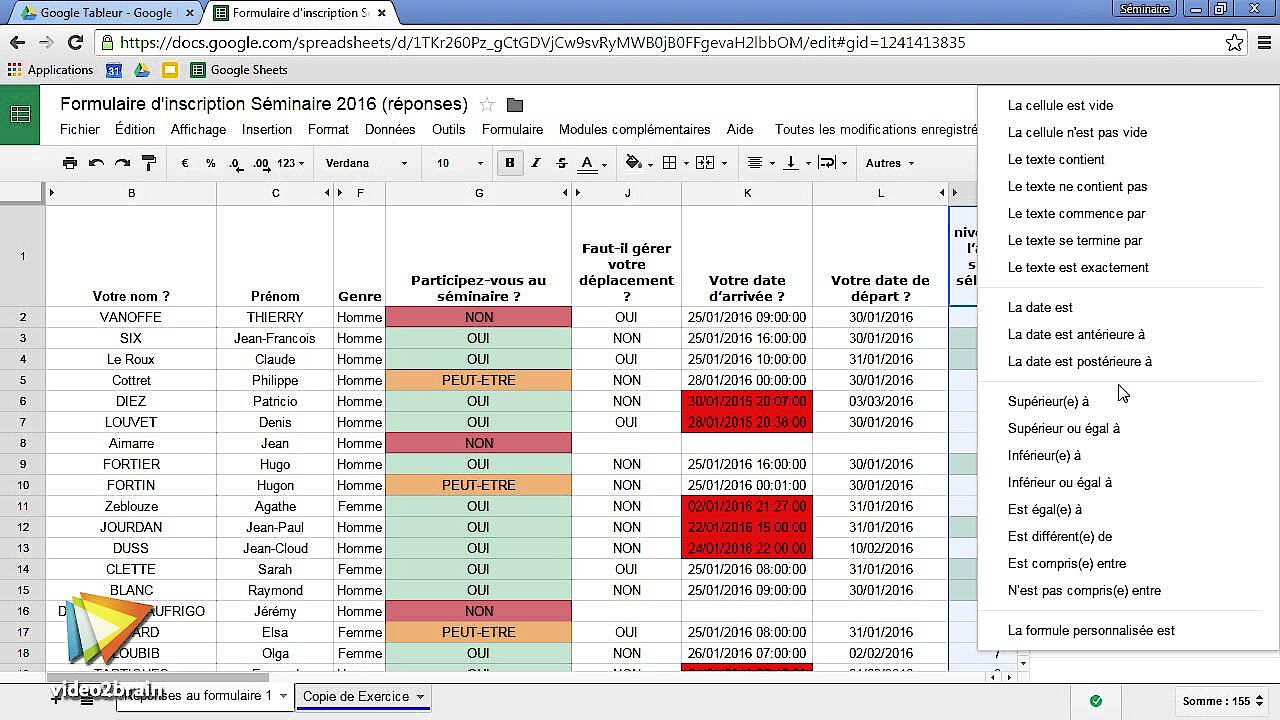Switch to Google Tableur browser tab

(105, 13)
